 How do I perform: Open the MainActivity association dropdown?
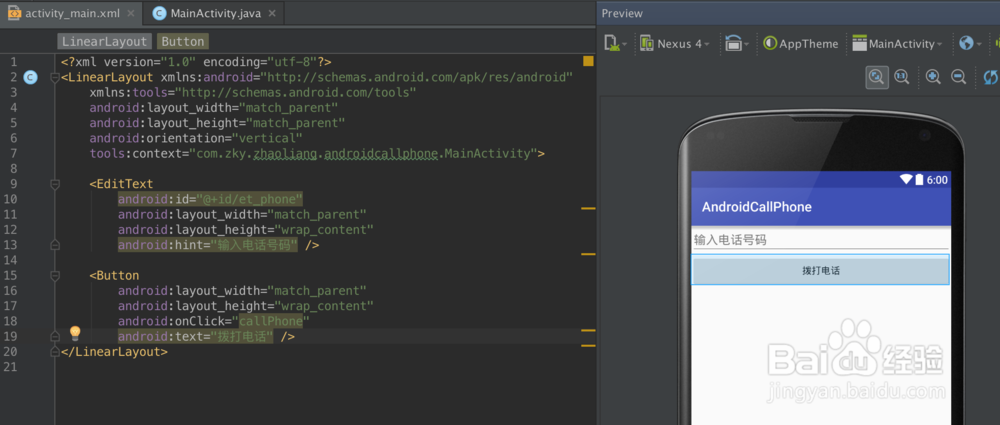pyautogui.click(x=897, y=43)
